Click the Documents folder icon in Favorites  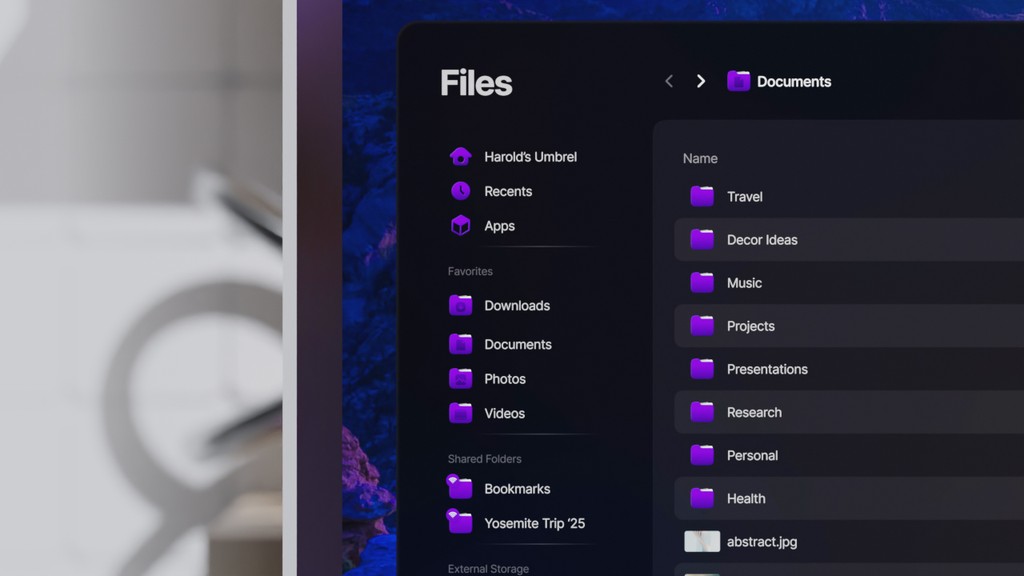tap(460, 344)
